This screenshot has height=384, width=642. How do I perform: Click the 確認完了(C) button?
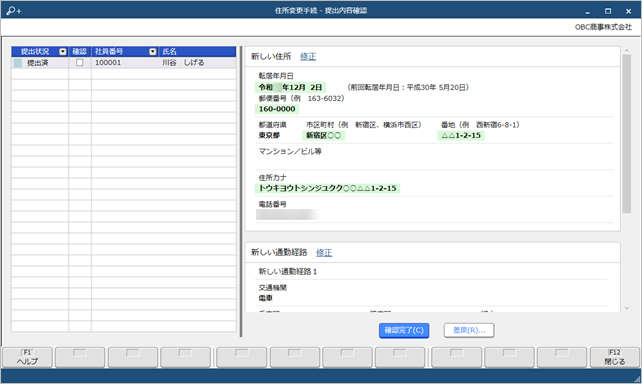click(404, 330)
